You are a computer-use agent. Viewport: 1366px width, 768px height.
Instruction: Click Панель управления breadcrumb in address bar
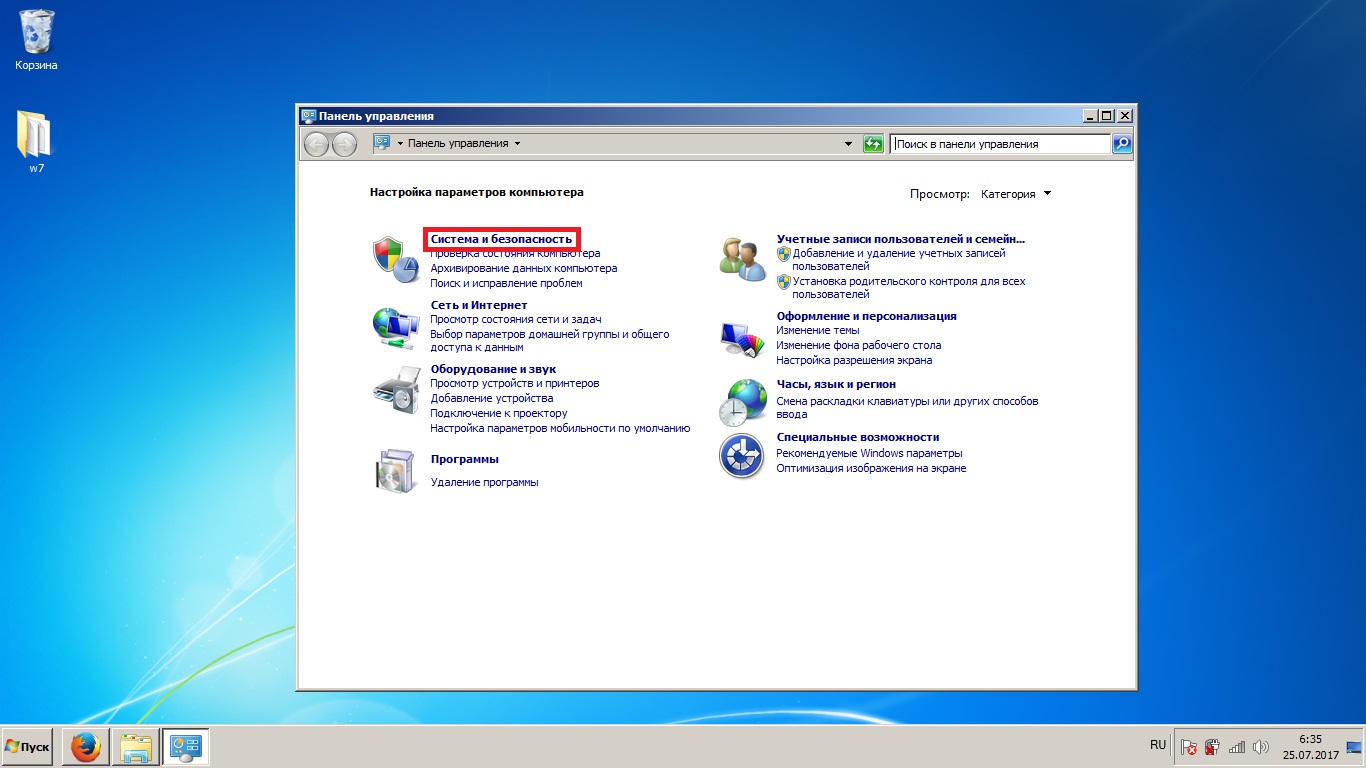coord(458,144)
